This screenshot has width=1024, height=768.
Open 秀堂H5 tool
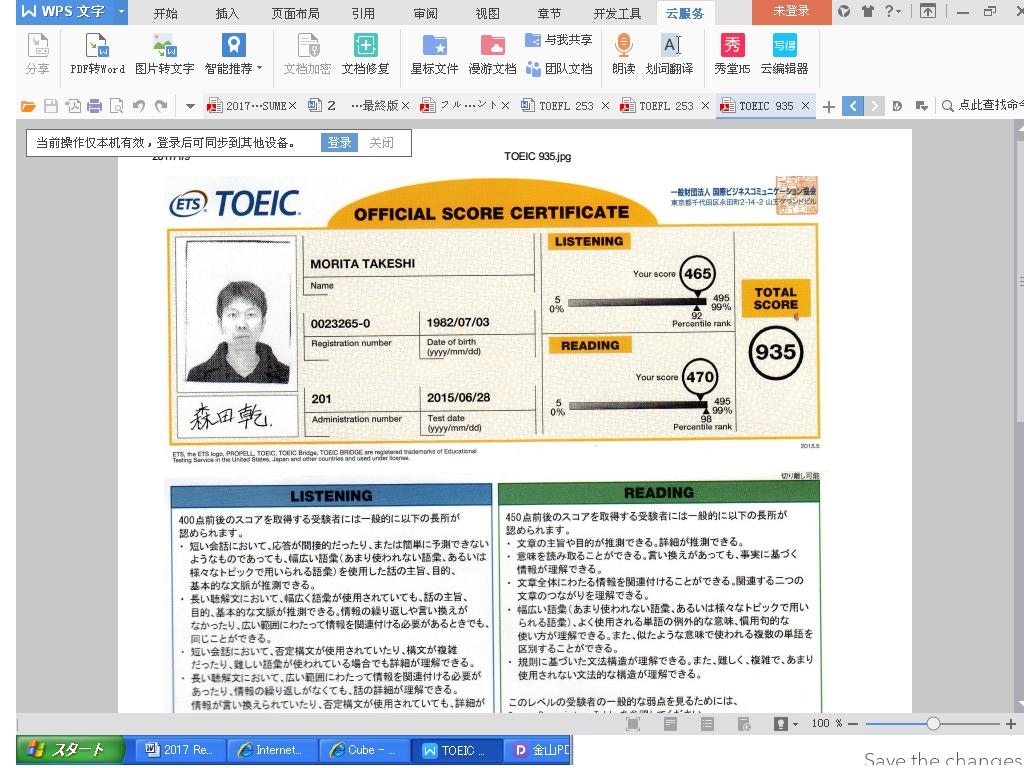732,54
